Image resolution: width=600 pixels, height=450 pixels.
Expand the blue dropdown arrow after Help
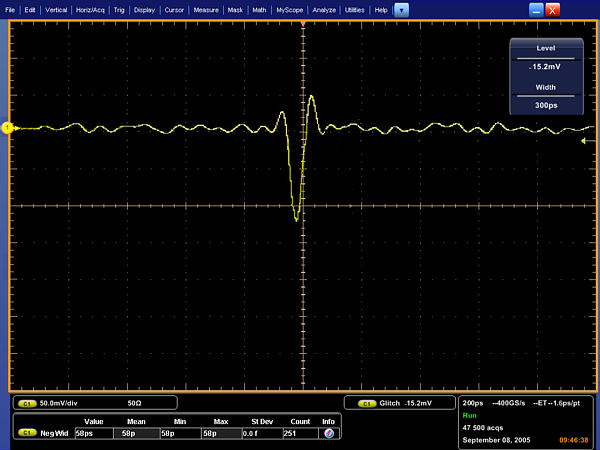coord(401,9)
